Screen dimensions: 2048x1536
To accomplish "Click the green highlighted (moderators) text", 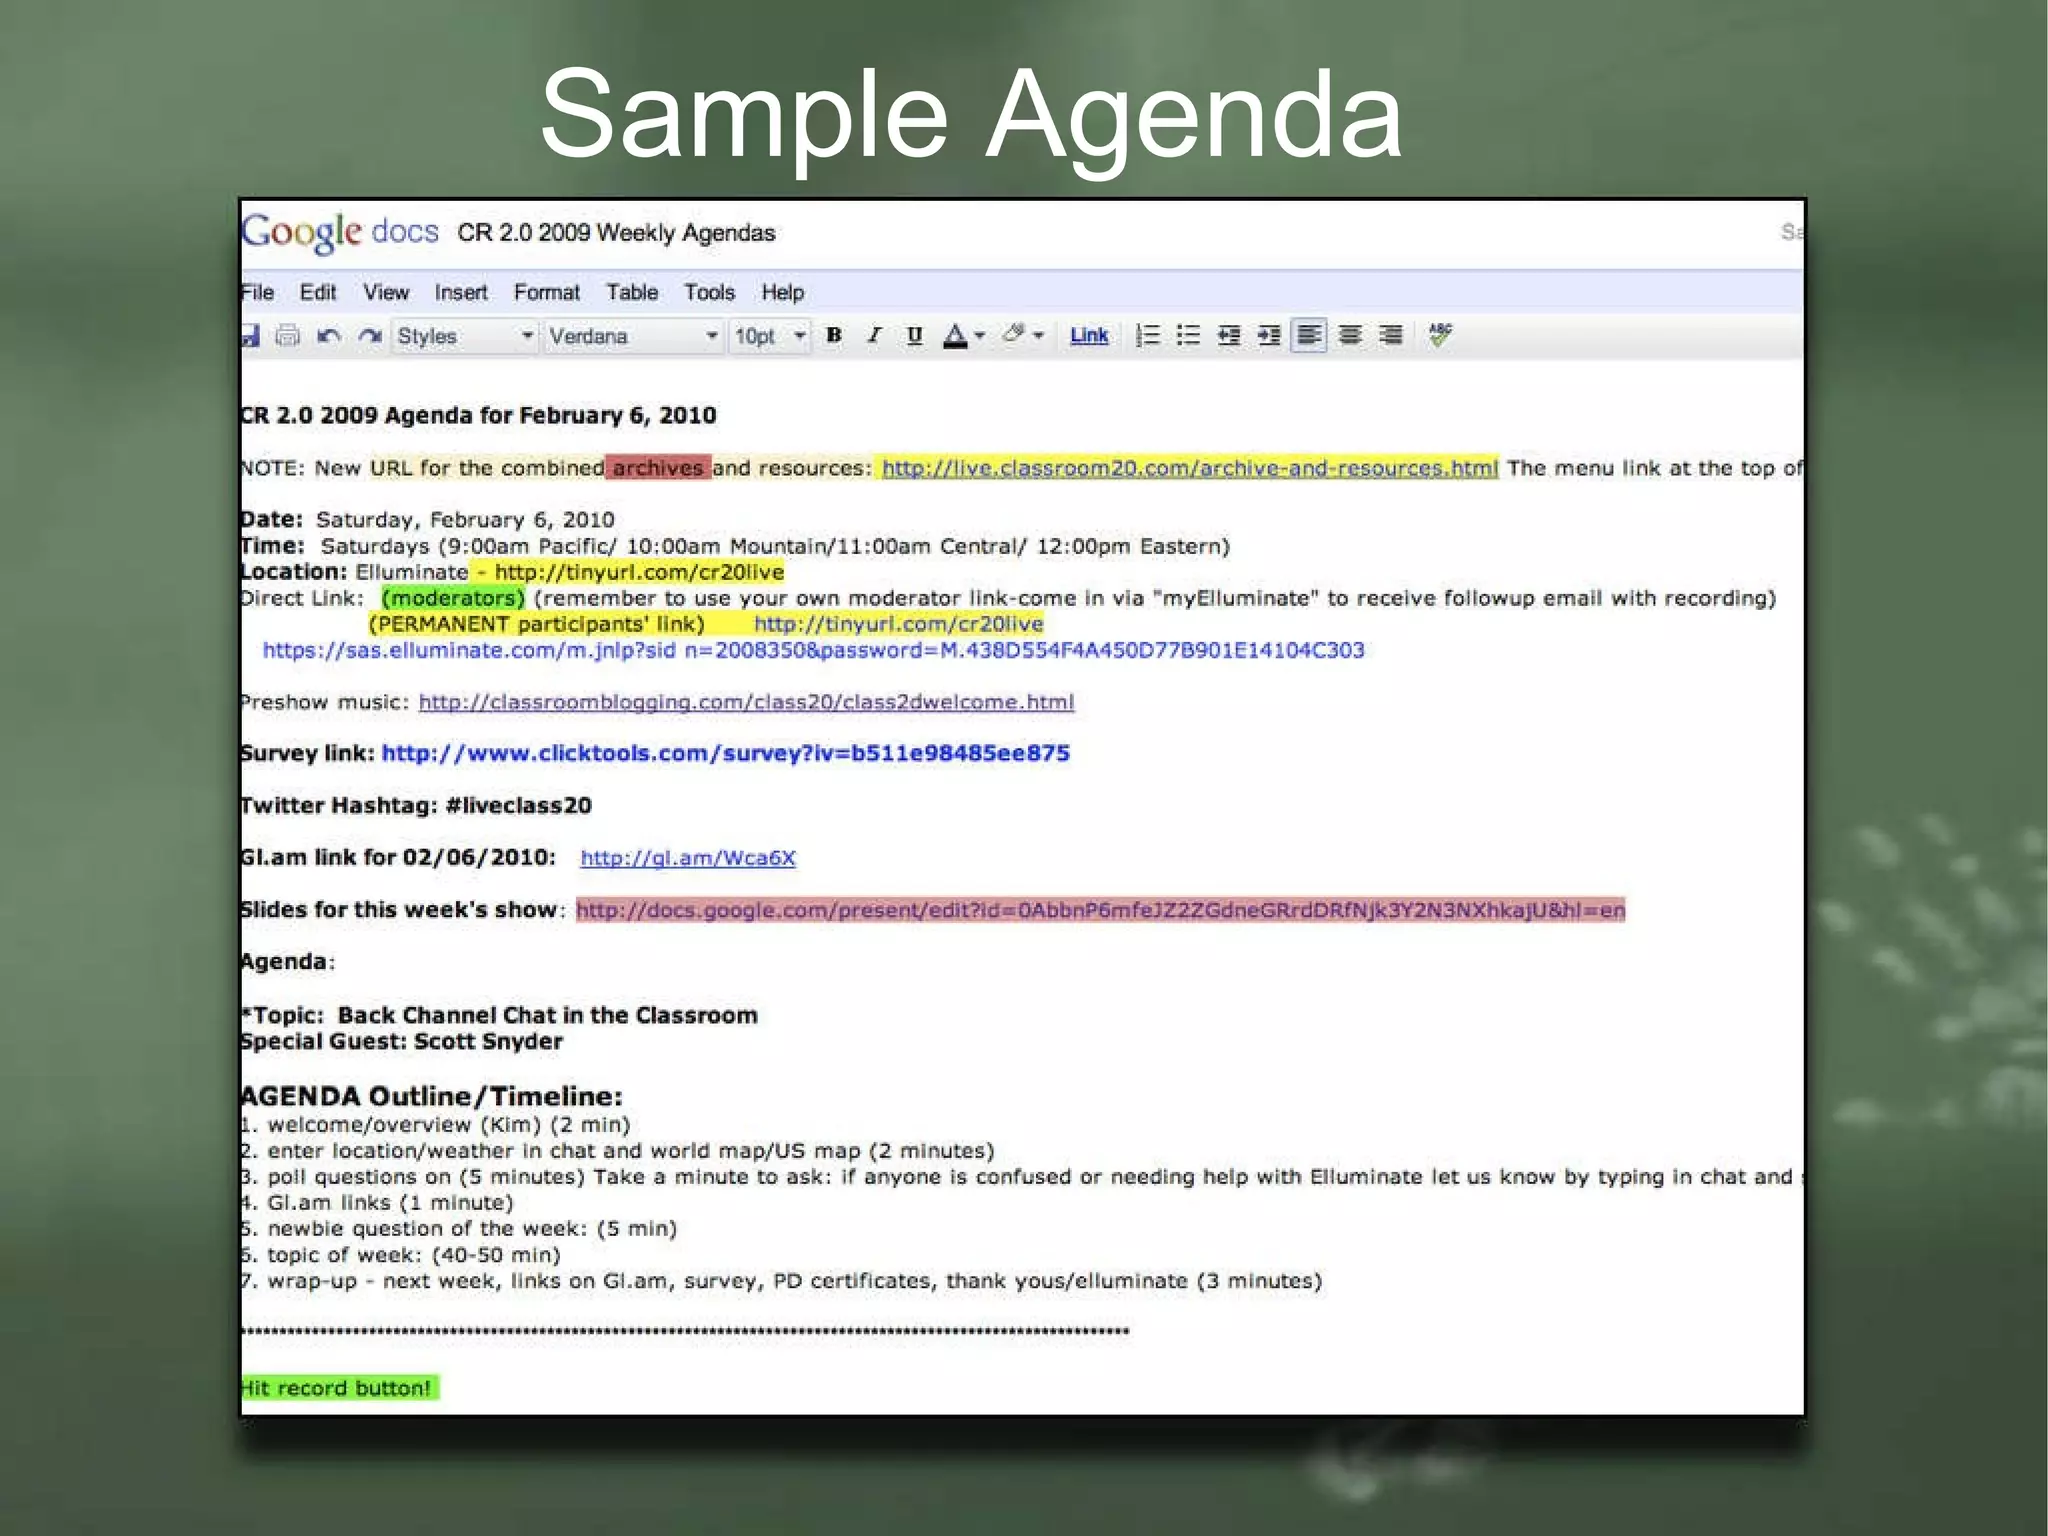I will pos(454,598).
